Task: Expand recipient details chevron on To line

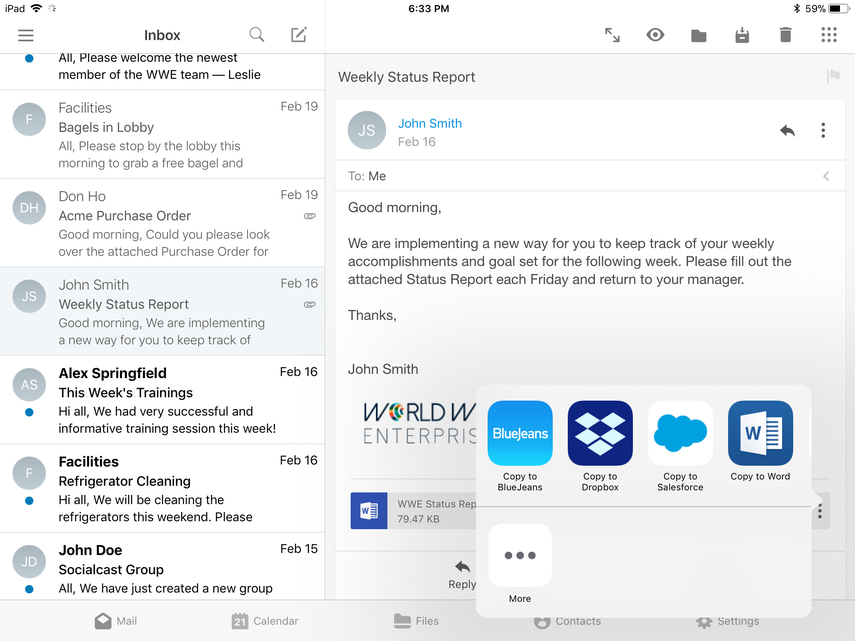Action: click(x=826, y=176)
